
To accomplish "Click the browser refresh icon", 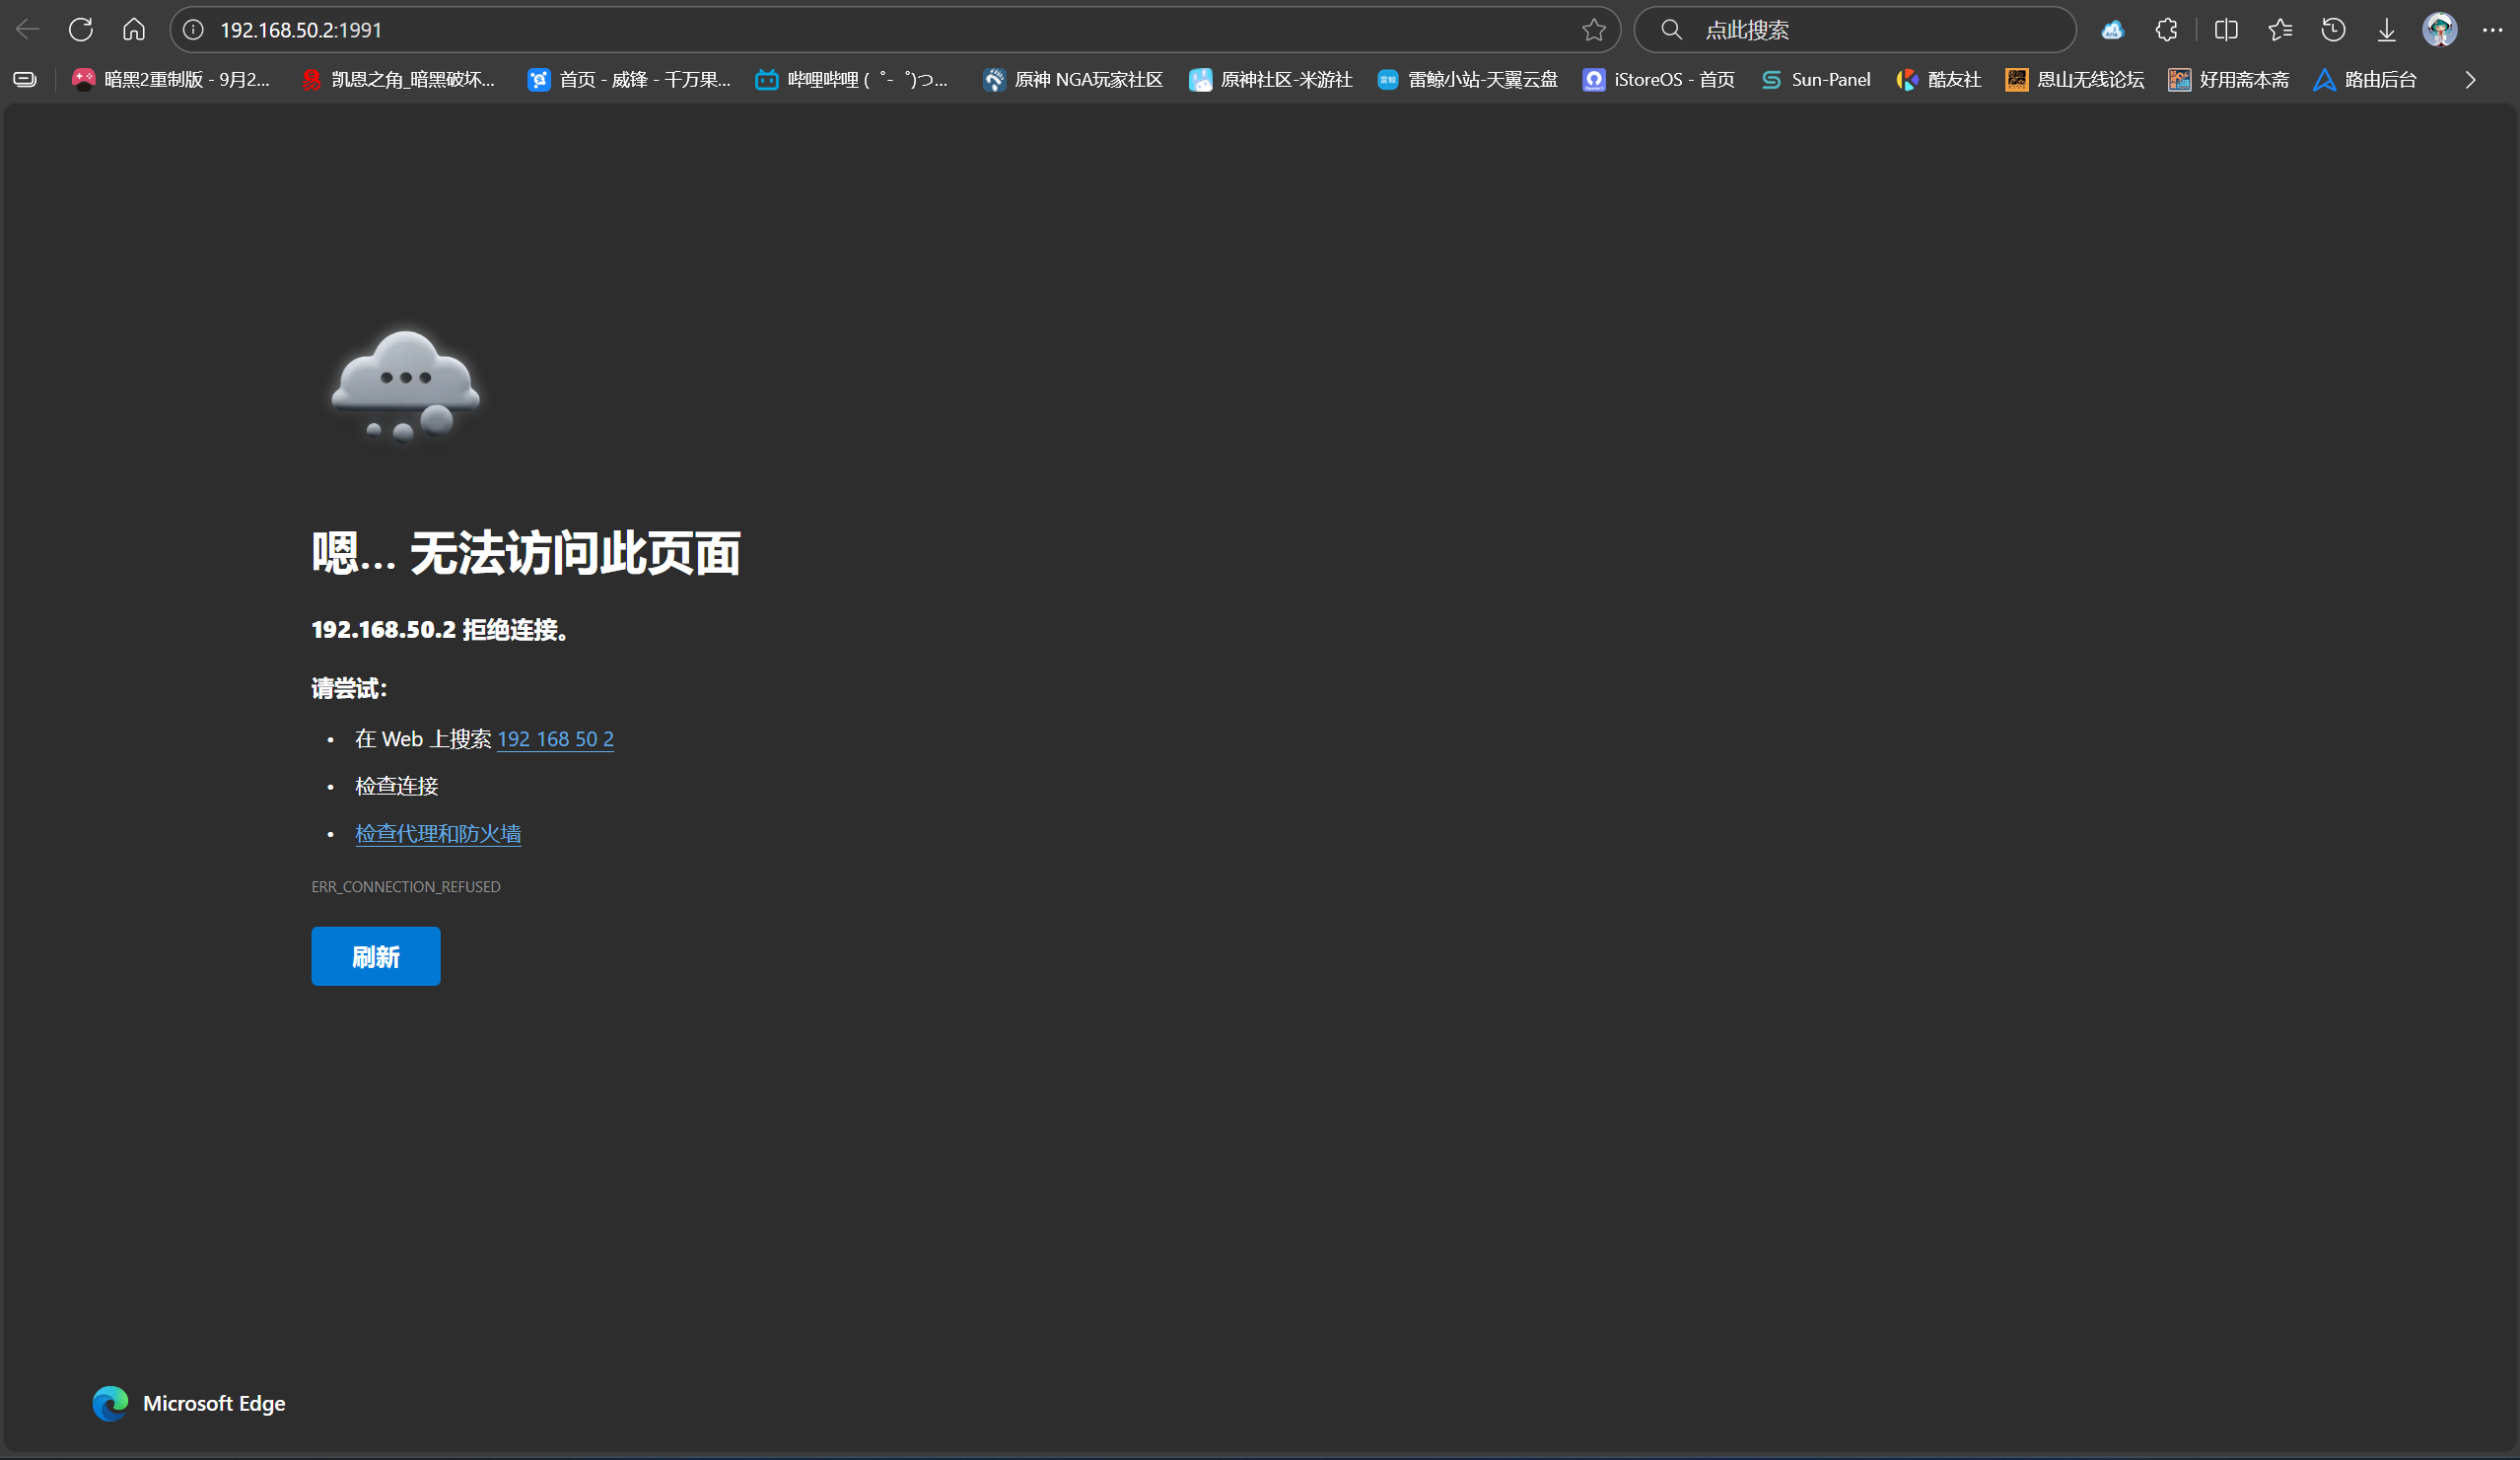I will pos(81,30).
